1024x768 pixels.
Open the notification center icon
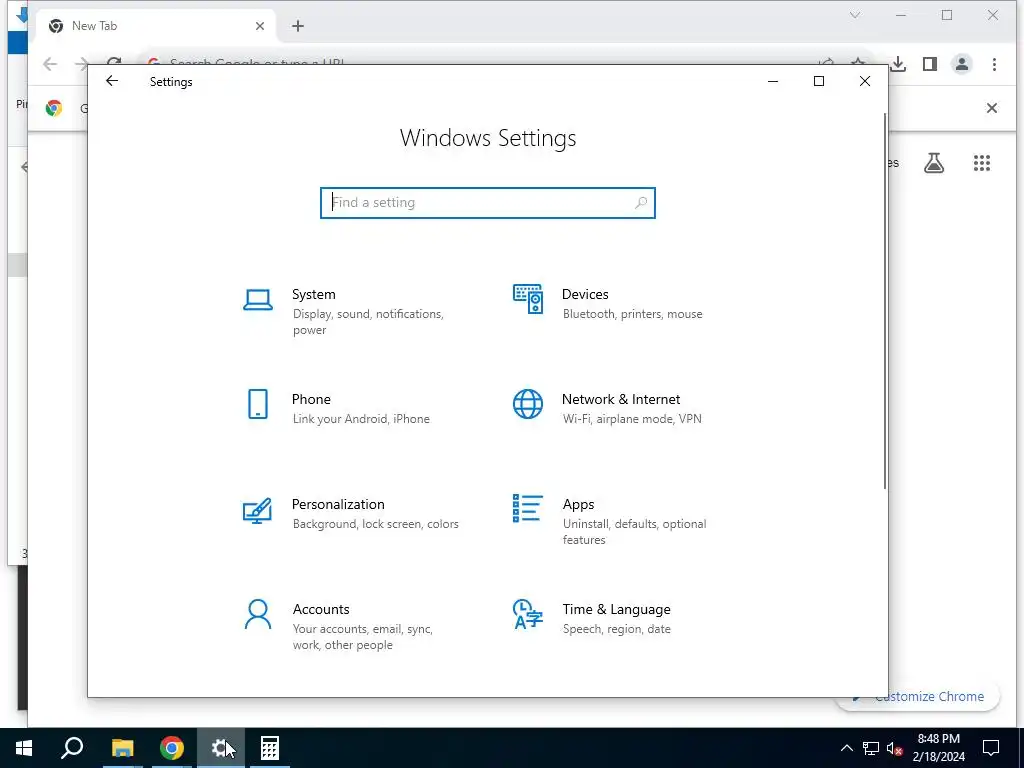click(991, 748)
